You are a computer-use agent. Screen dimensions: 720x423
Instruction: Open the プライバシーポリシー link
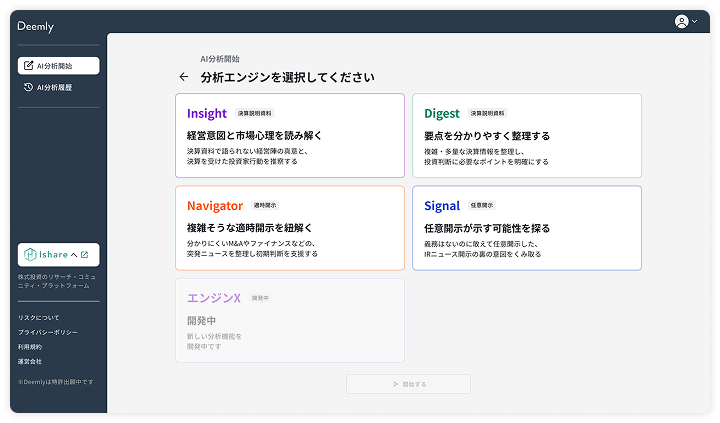47,332
